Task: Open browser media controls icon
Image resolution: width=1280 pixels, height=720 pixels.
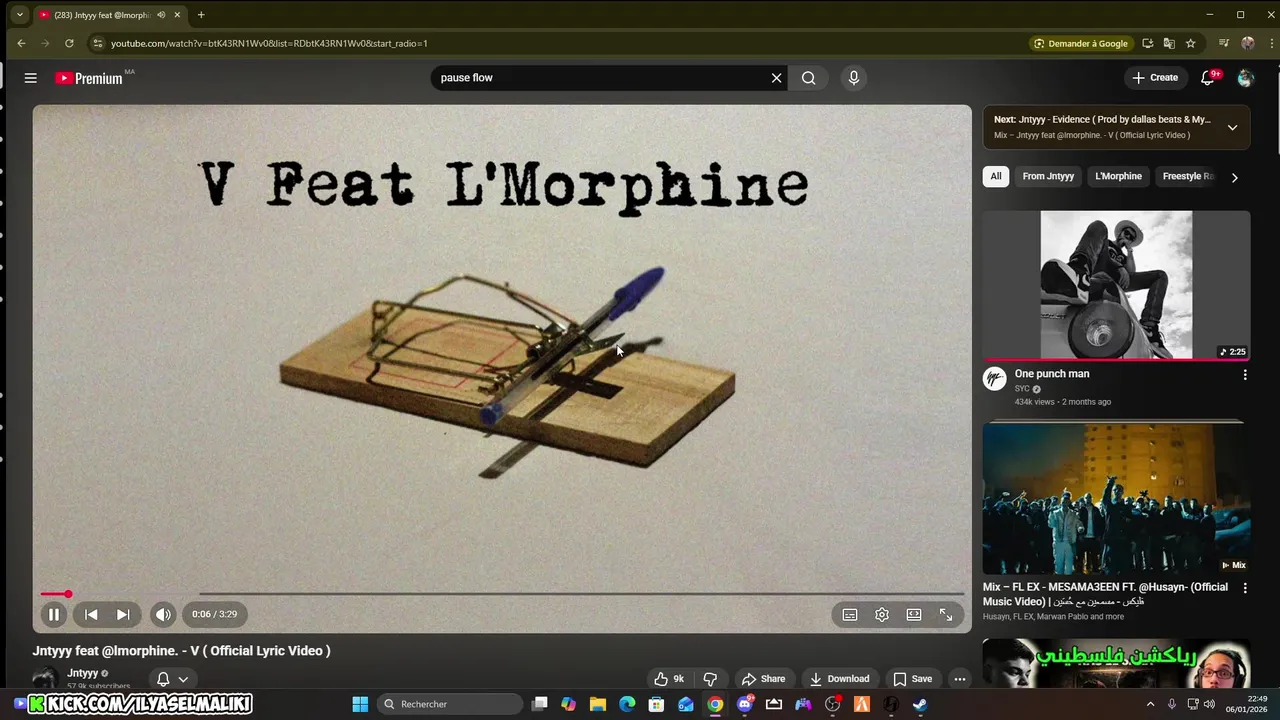Action: pyautogui.click(x=1224, y=44)
